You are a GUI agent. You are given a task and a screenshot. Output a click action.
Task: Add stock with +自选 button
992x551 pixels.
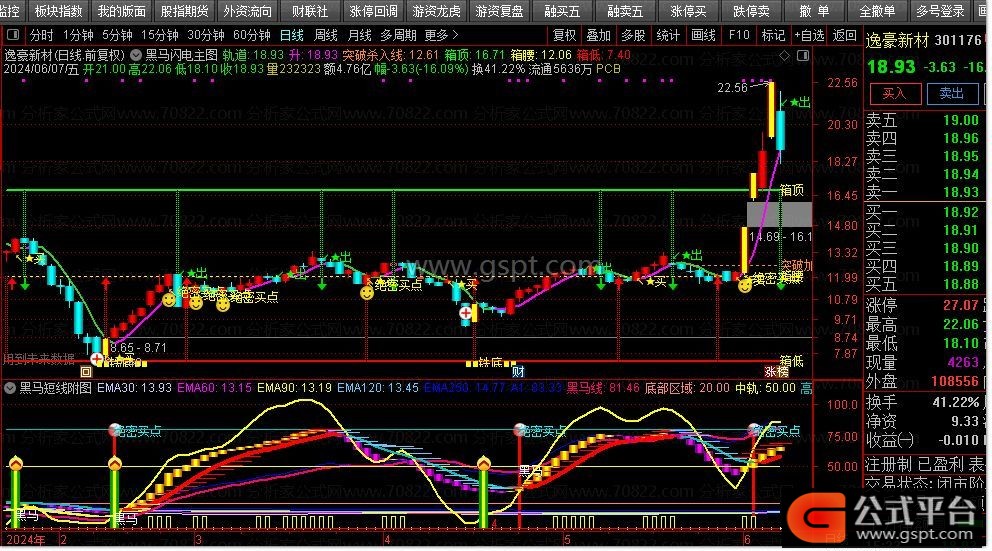point(810,35)
